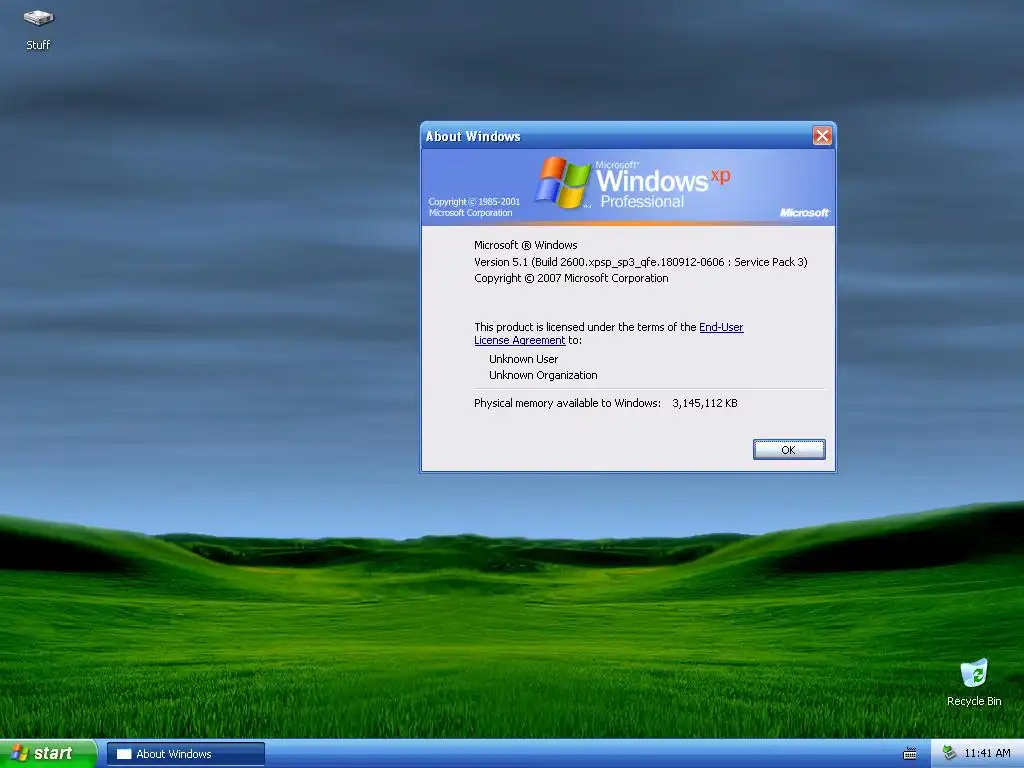The height and width of the screenshot is (768, 1024).
Task: Click the 'Professional' banner text
Action: [x=642, y=201]
